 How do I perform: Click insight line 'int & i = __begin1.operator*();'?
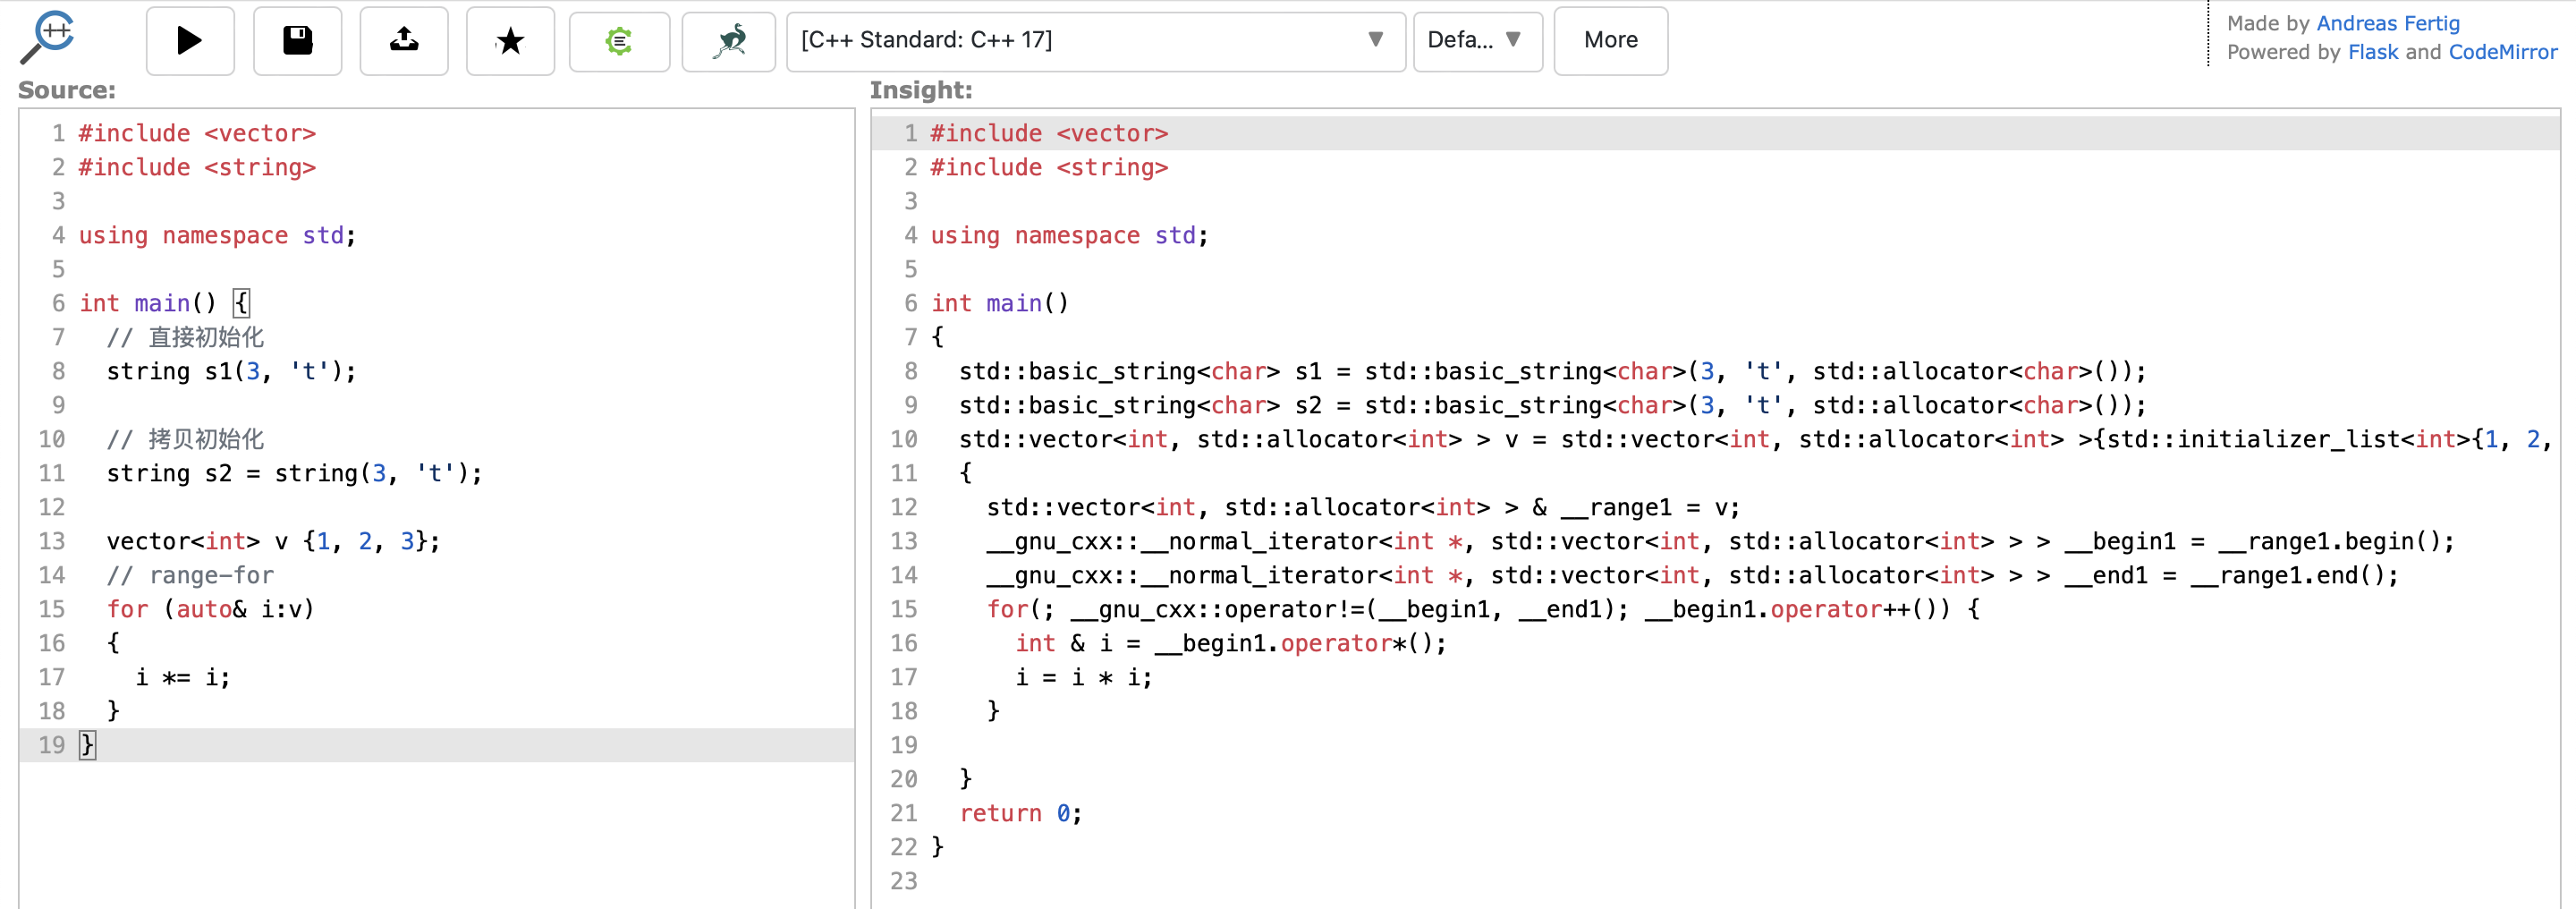click(1230, 643)
